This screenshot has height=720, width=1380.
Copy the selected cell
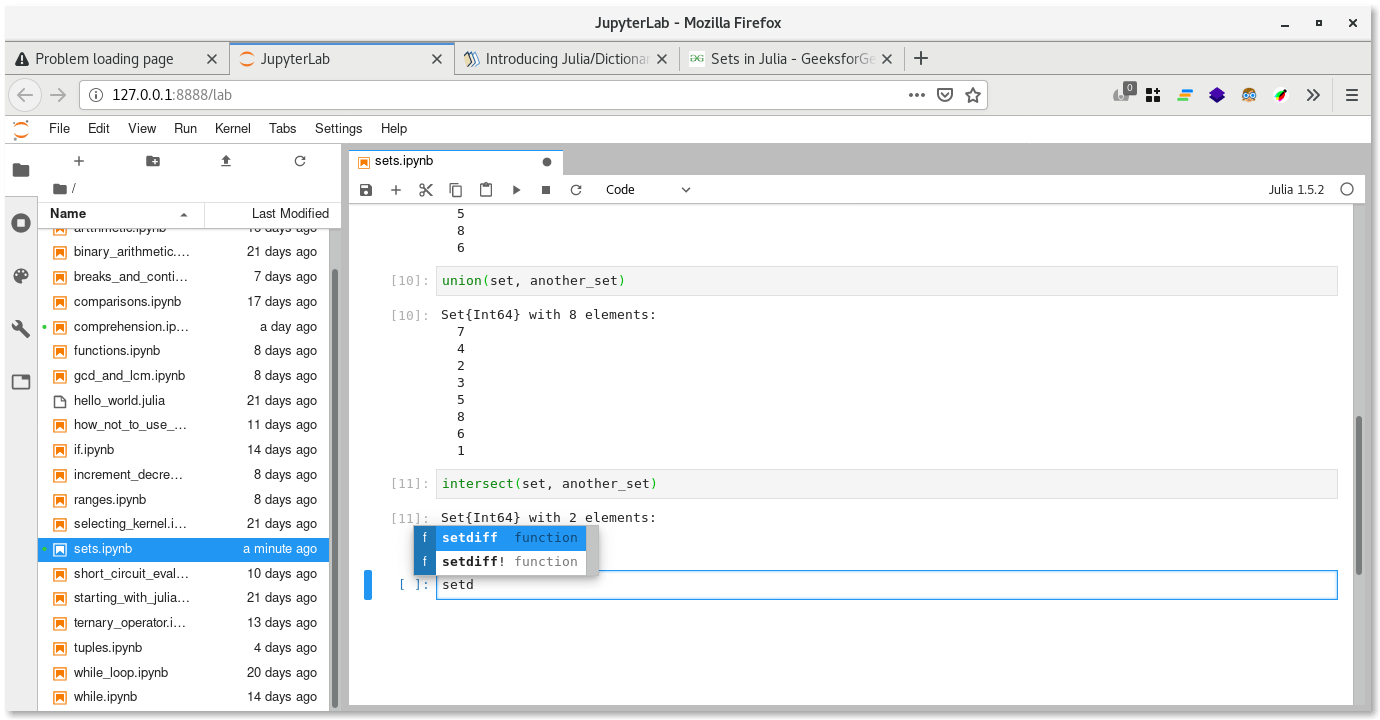455,189
